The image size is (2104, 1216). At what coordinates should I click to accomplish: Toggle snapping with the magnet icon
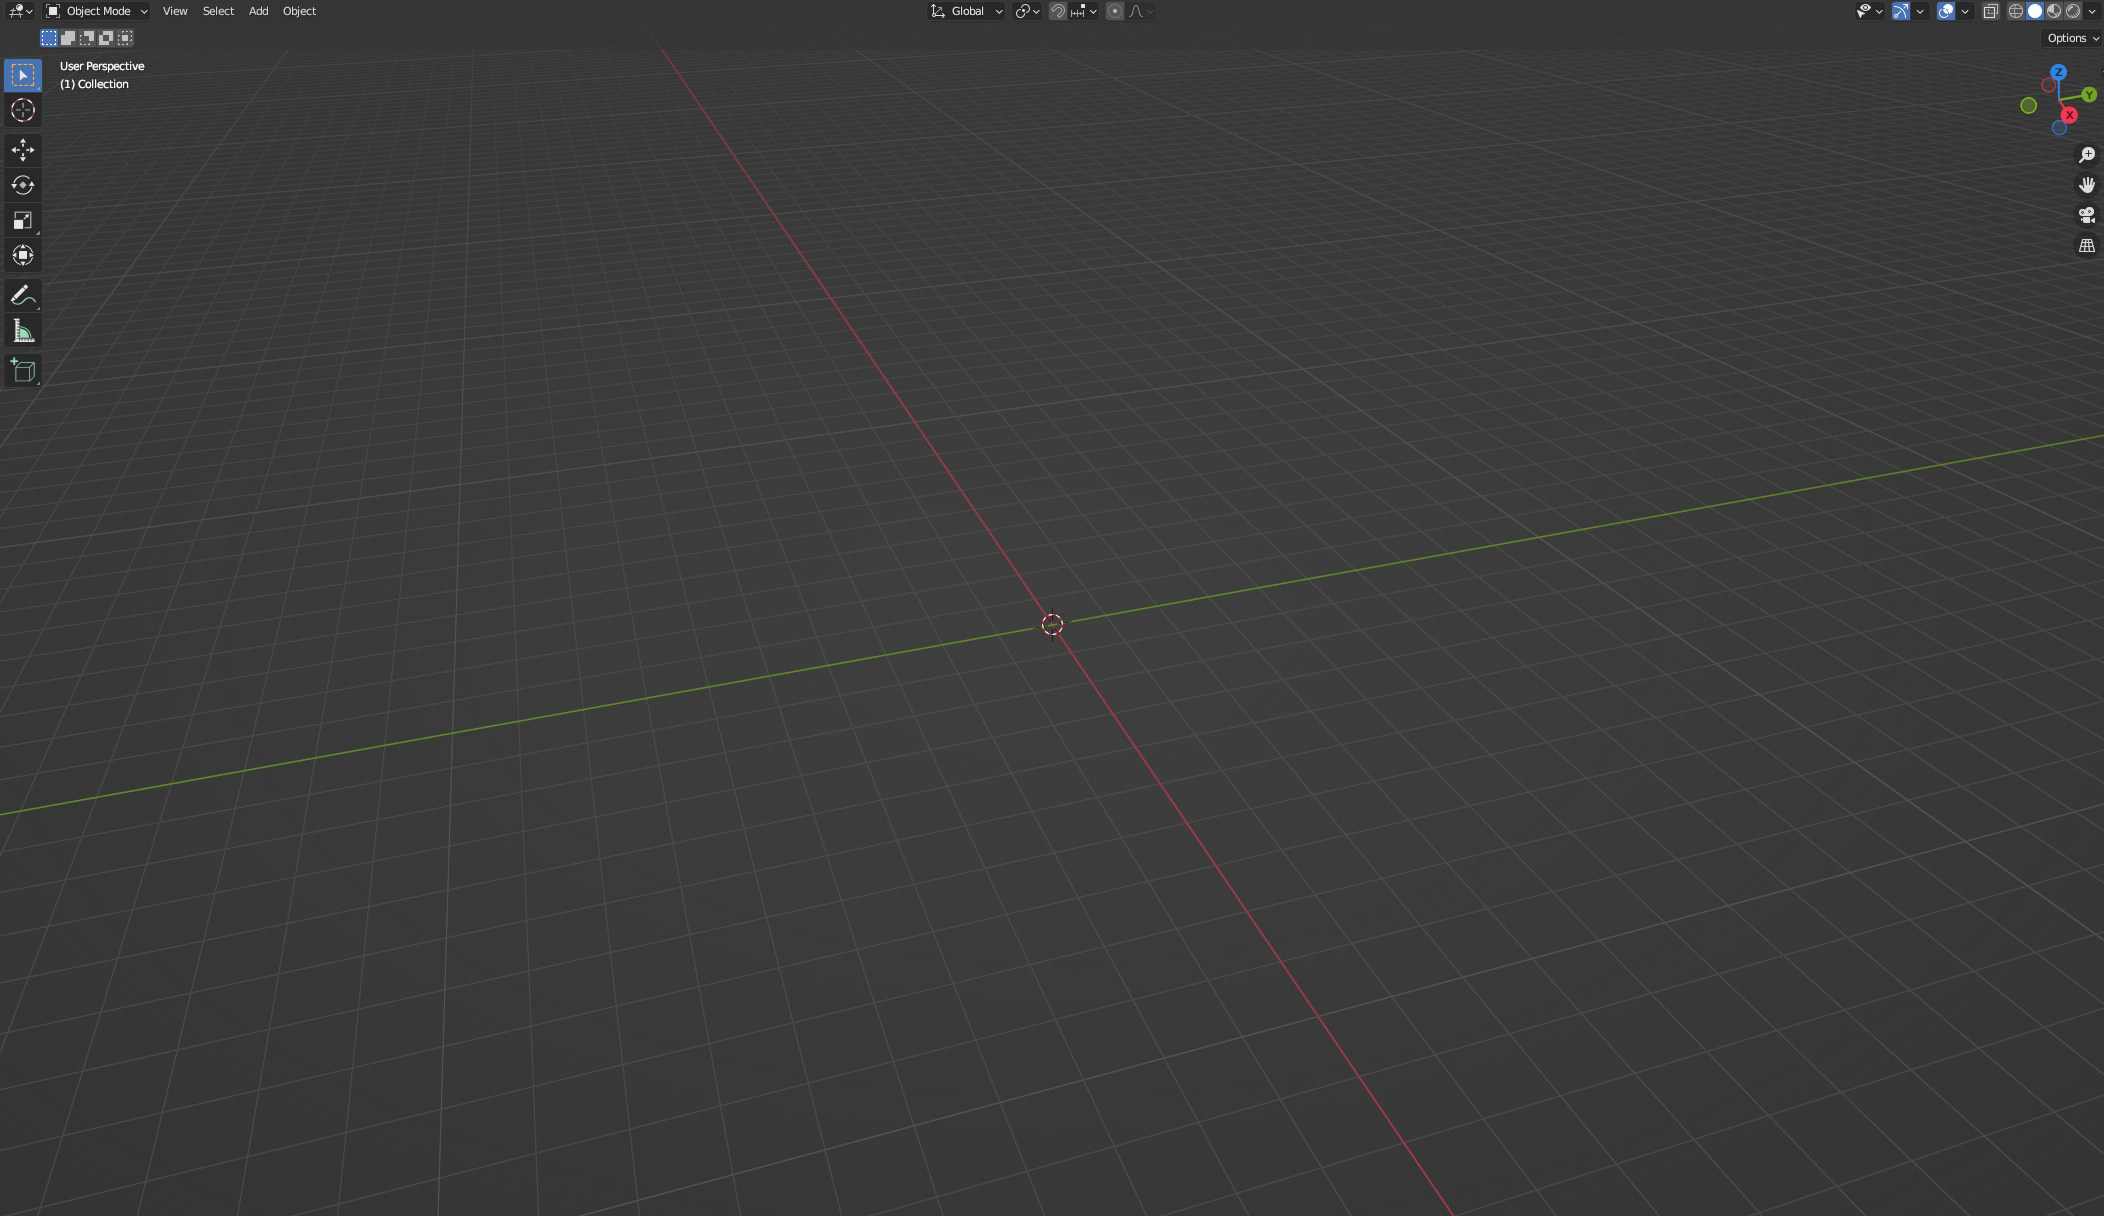pos(1057,11)
